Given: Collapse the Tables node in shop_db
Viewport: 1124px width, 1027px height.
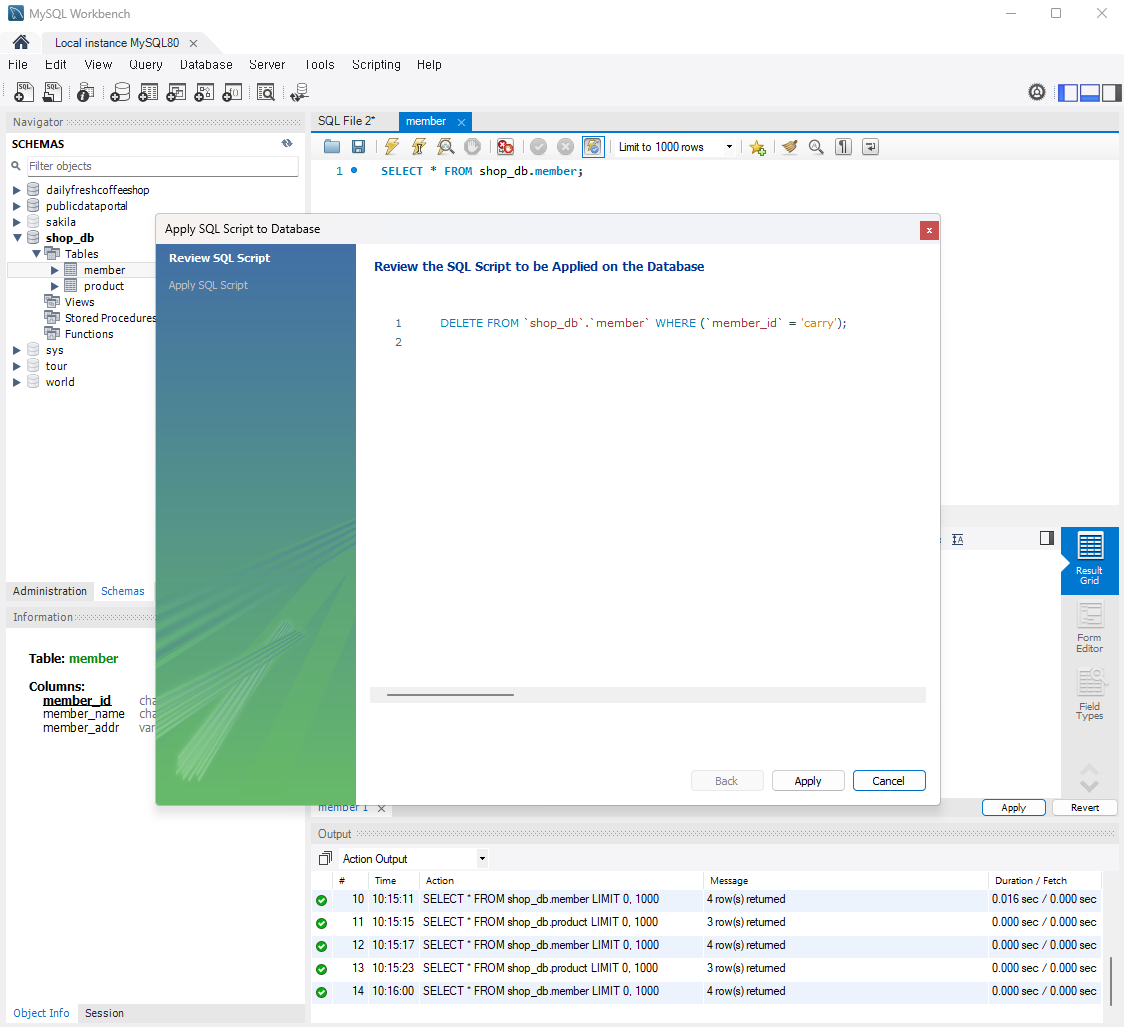Looking at the screenshot, I should click(36, 254).
